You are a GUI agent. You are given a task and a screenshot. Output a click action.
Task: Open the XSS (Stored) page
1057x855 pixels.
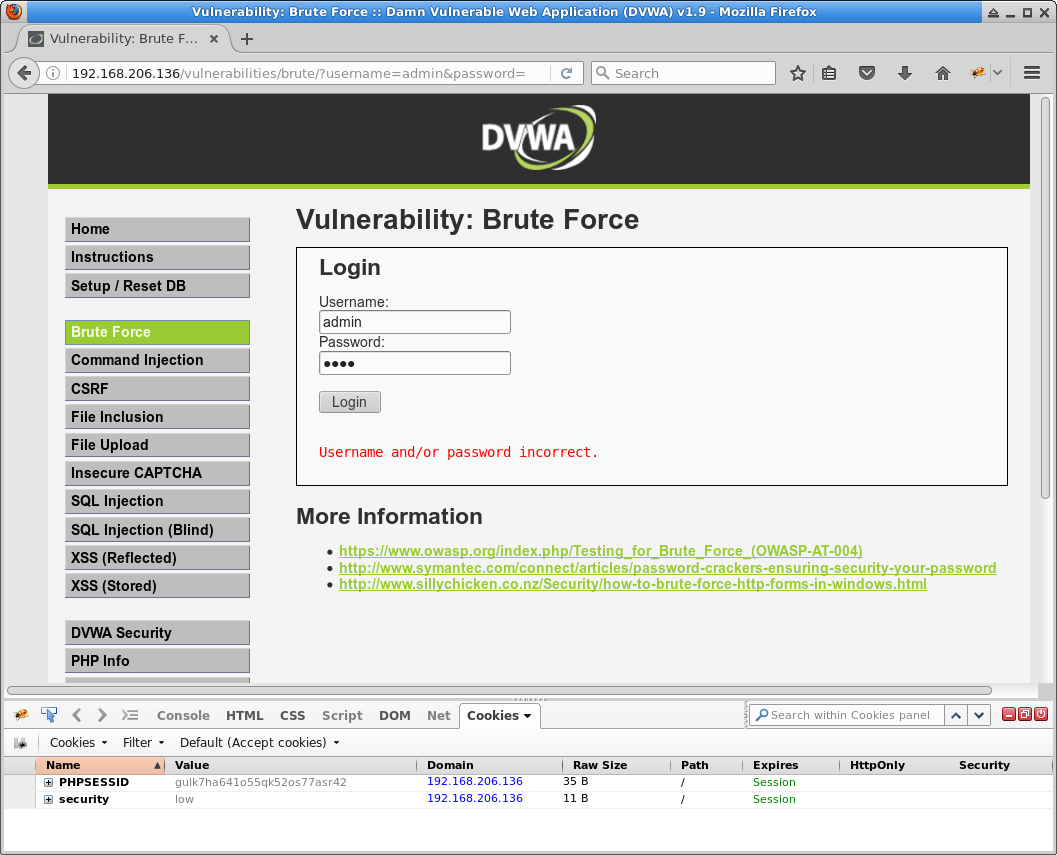[157, 585]
